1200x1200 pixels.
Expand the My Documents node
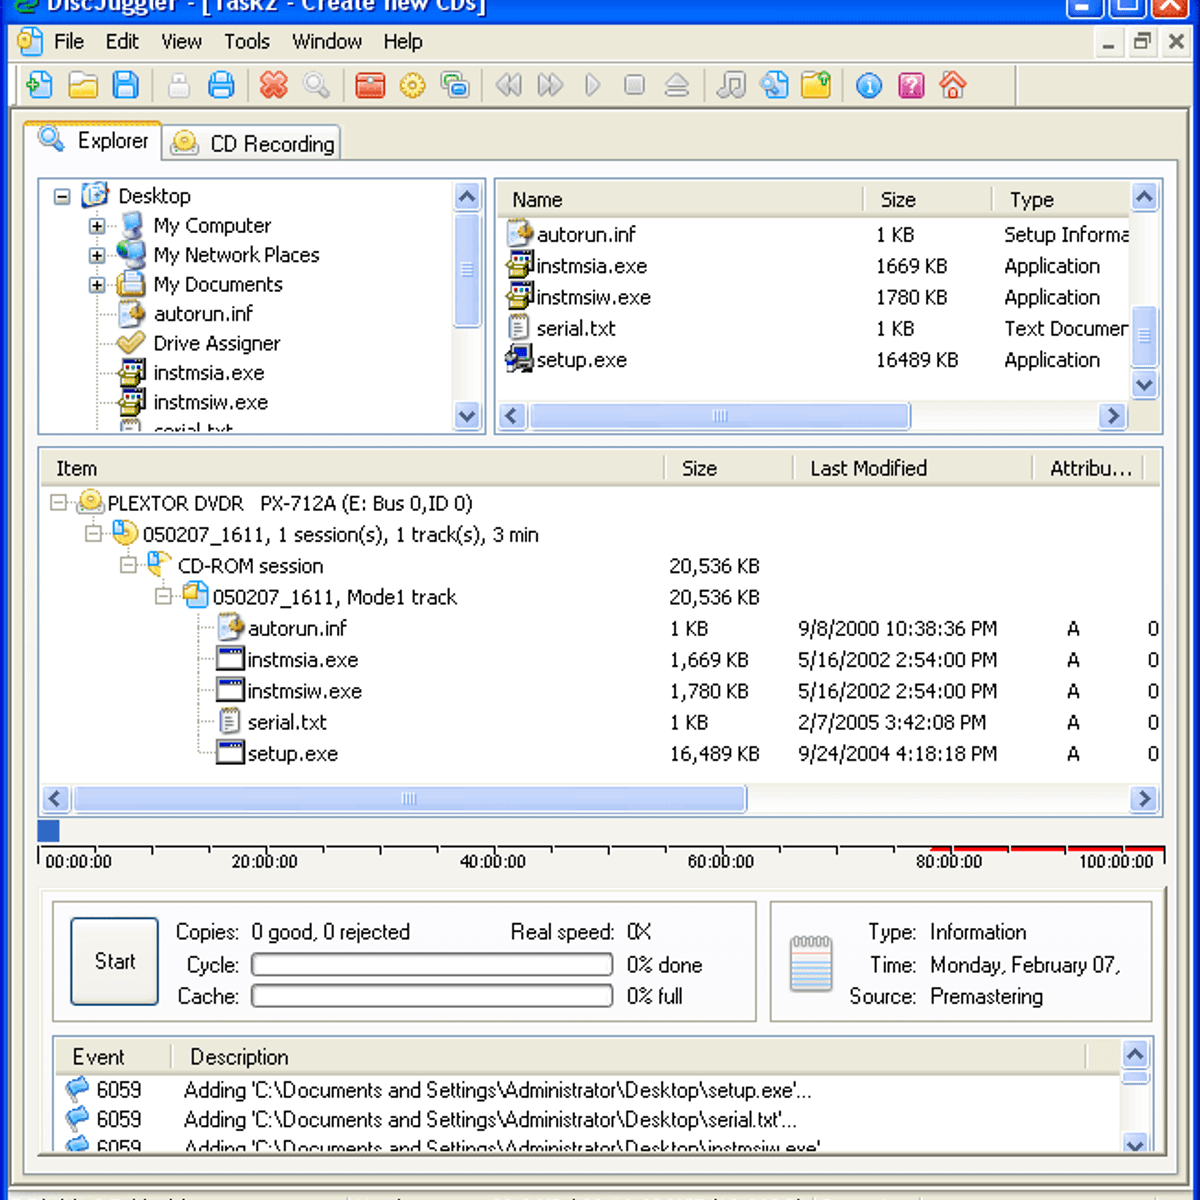97,285
